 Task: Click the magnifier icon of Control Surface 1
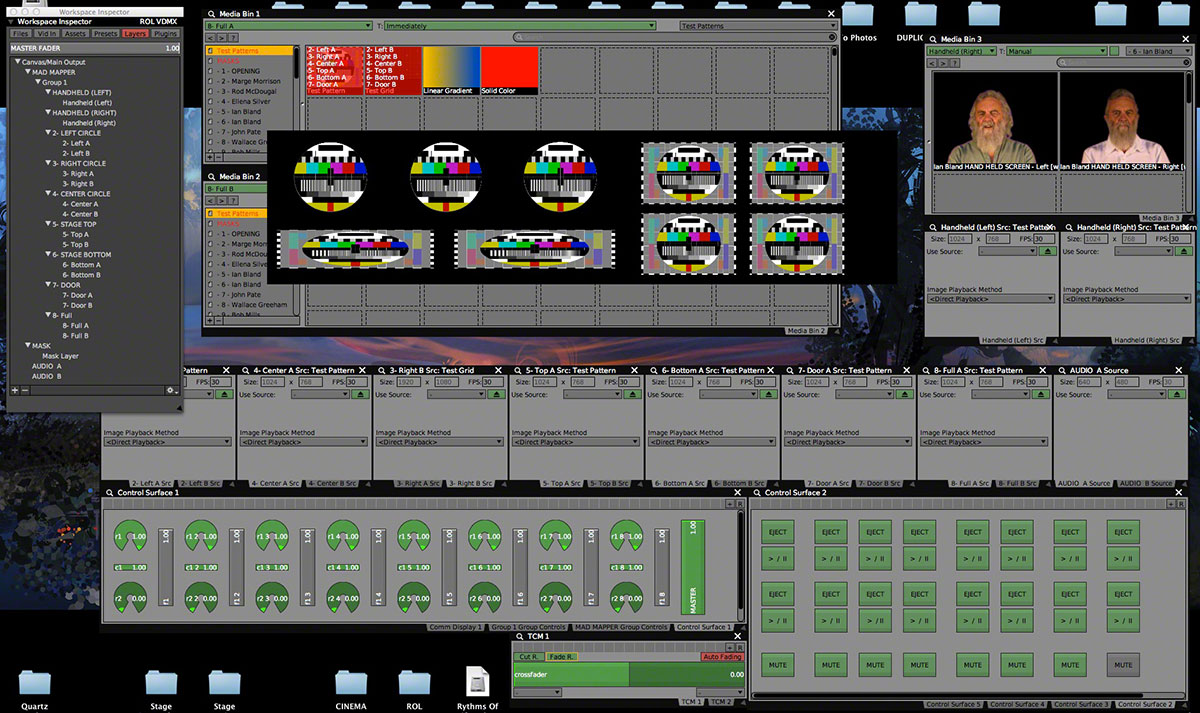click(109, 492)
